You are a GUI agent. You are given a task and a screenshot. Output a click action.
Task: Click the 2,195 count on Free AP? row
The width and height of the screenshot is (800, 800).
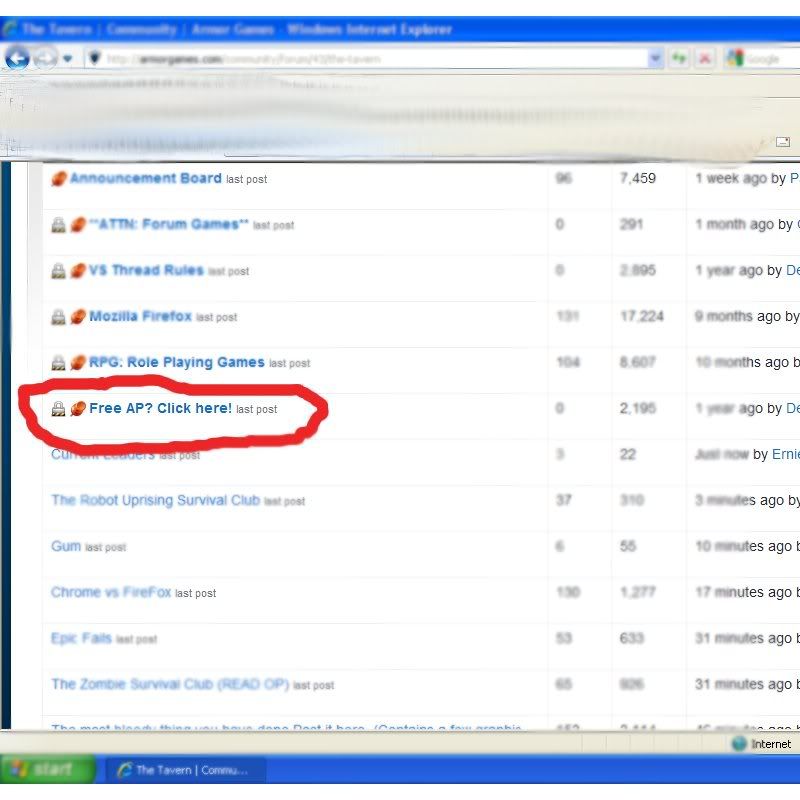[x=638, y=408]
